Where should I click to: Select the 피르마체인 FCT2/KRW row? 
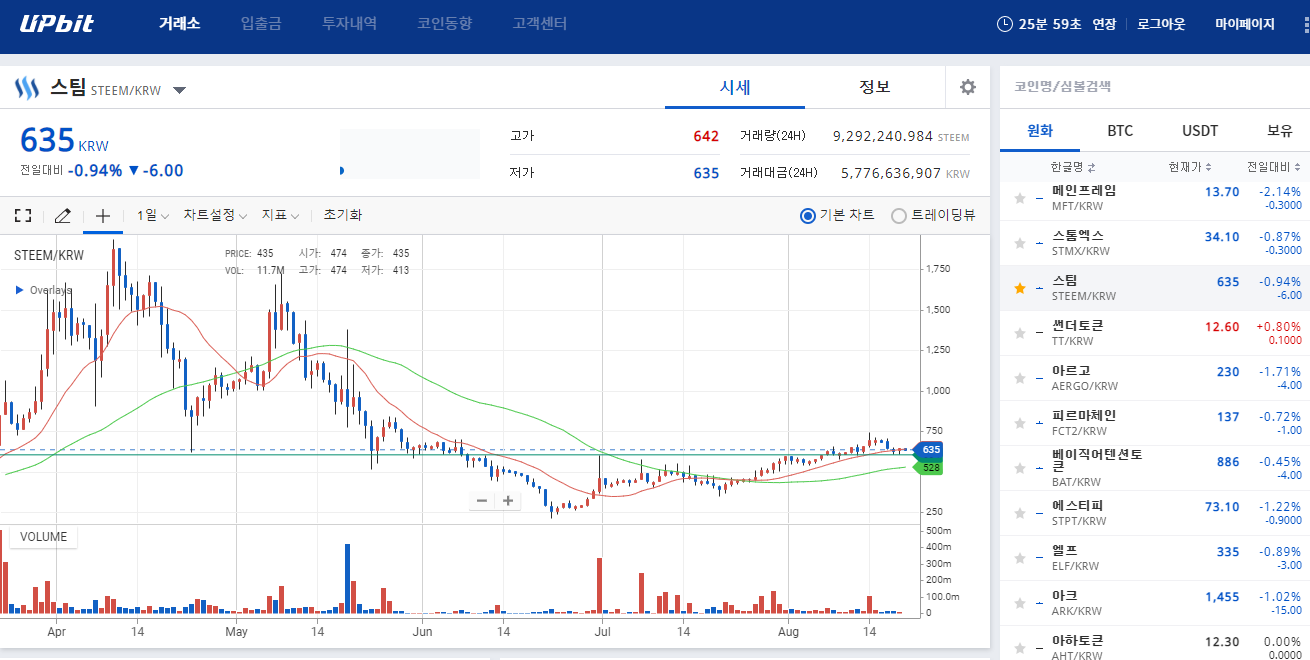[x=1155, y=423]
